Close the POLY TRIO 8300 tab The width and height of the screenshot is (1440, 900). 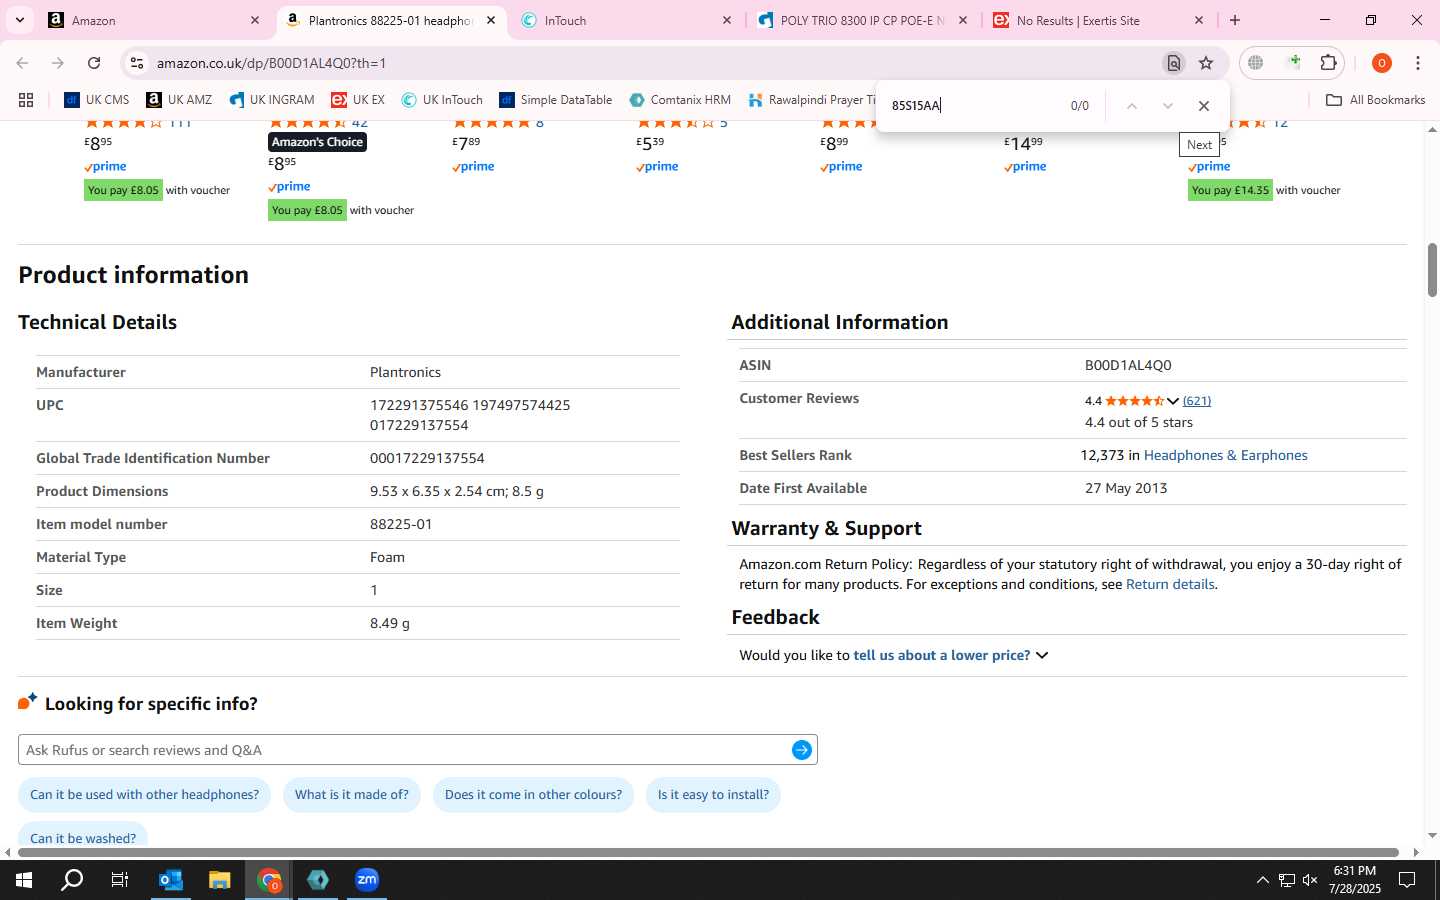963,20
